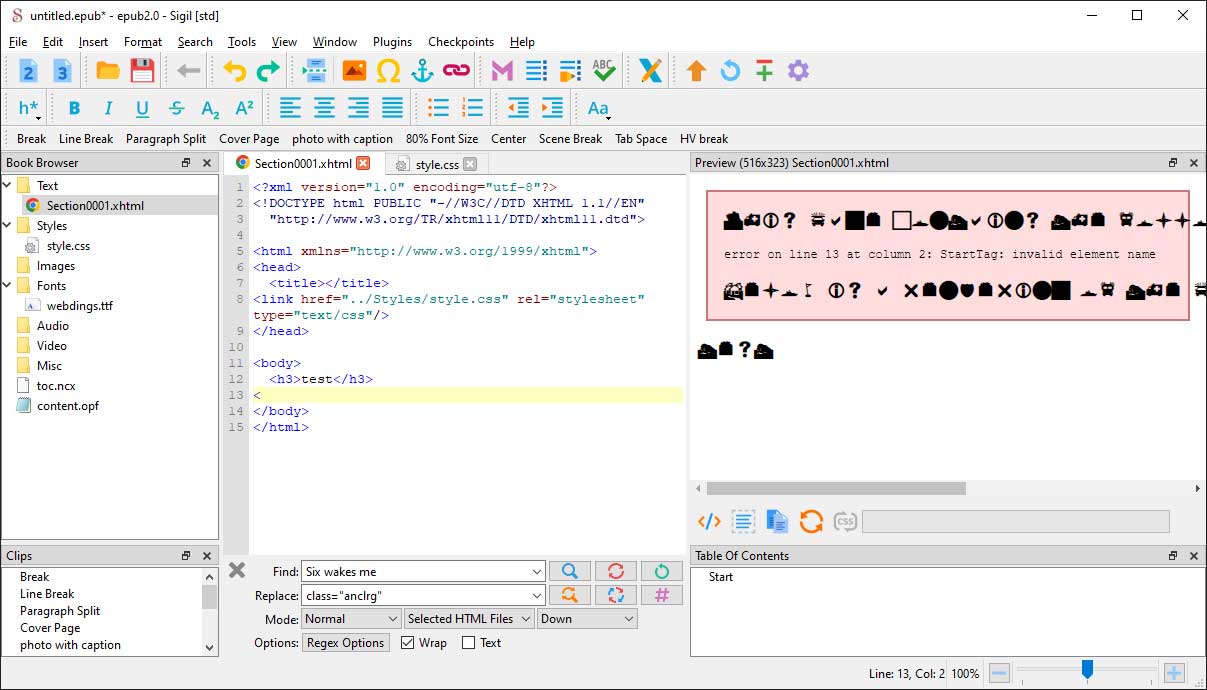Click the anchor Insert ID icon
The image size is (1207, 690).
[422, 71]
